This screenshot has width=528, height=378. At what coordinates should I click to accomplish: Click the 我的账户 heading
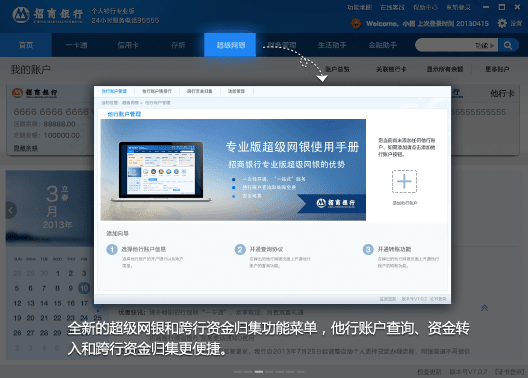point(31,70)
